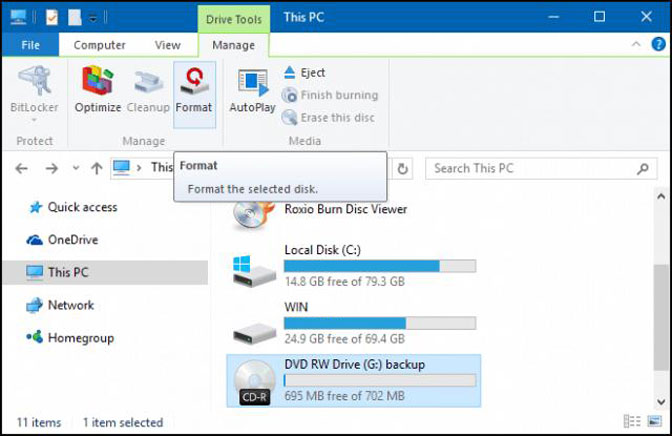The image size is (672, 436).
Task: Close the This PC window
Action: point(646,17)
